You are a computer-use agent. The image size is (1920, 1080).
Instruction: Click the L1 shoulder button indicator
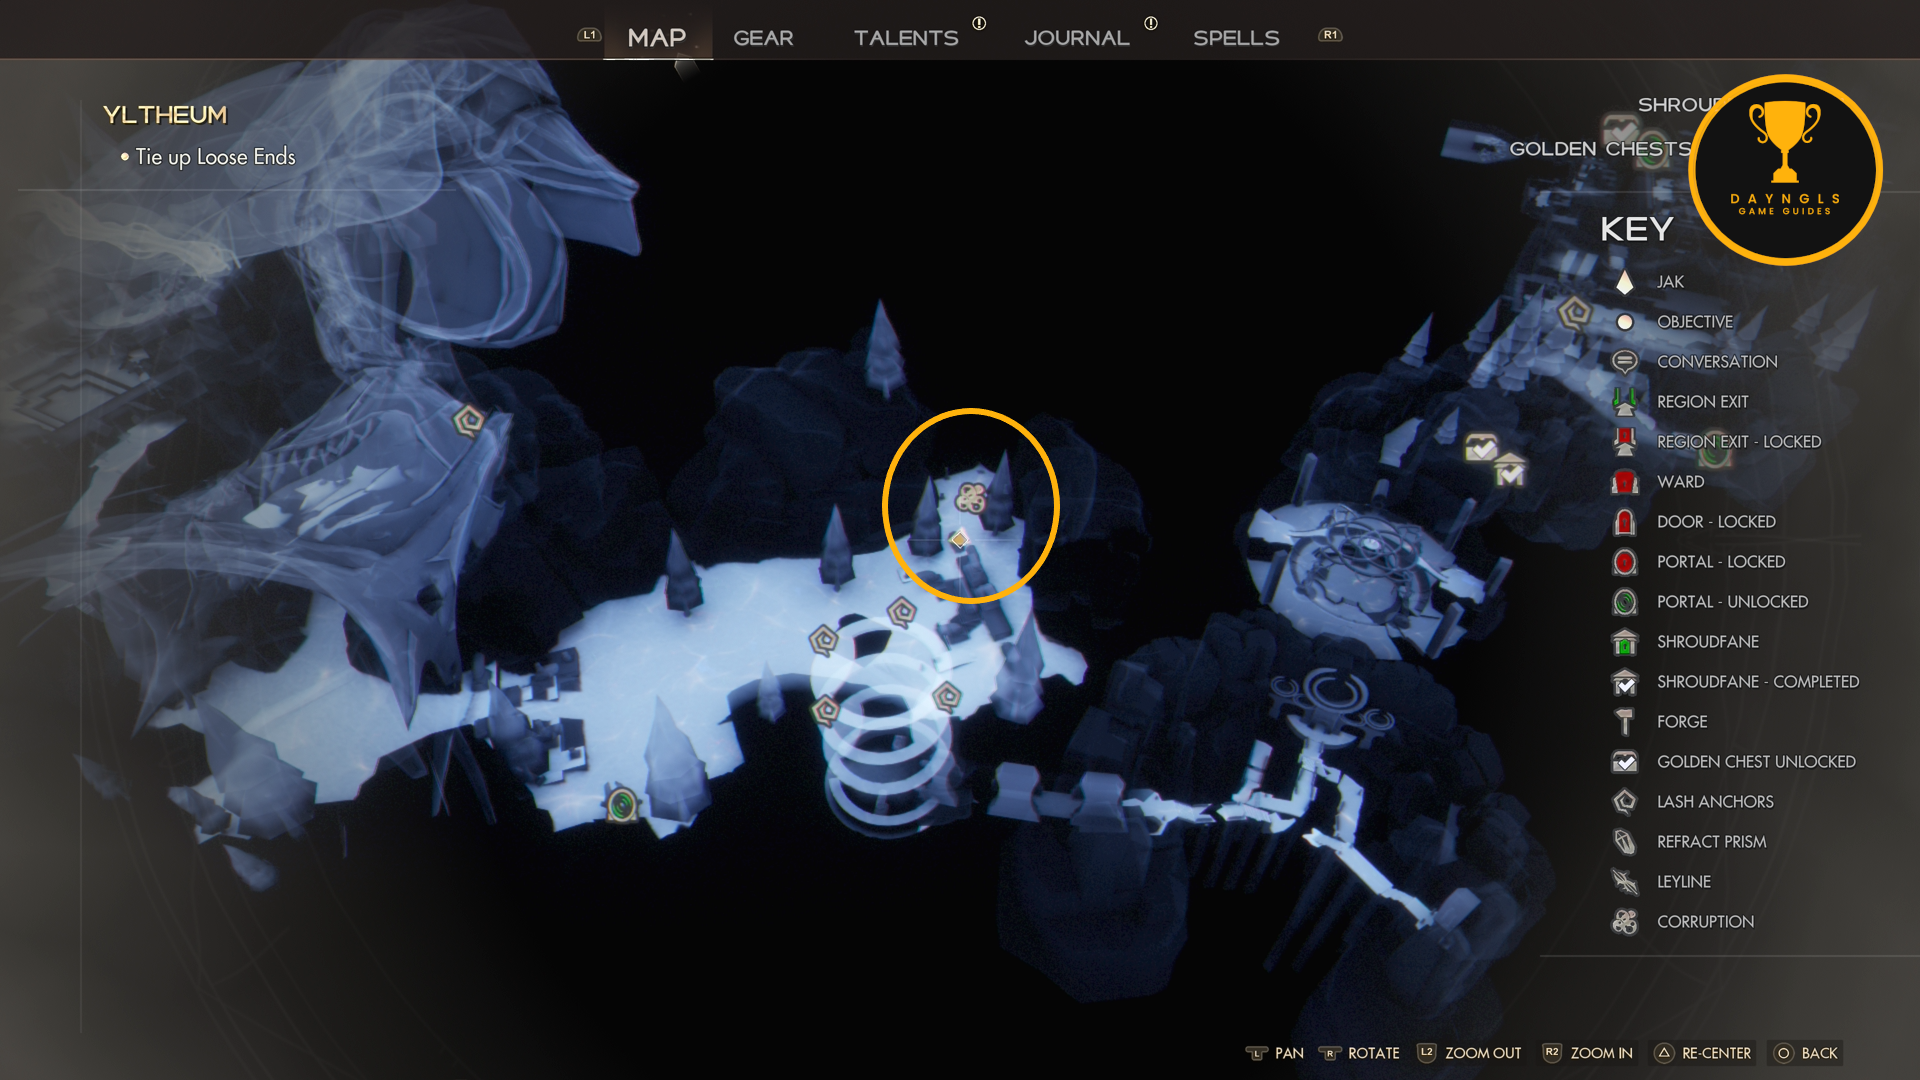(x=589, y=35)
